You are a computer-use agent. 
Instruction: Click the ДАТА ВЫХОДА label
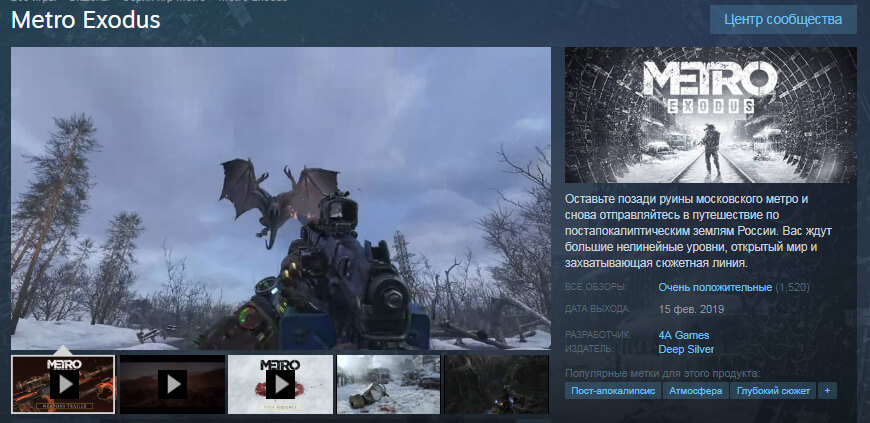[x=598, y=309]
